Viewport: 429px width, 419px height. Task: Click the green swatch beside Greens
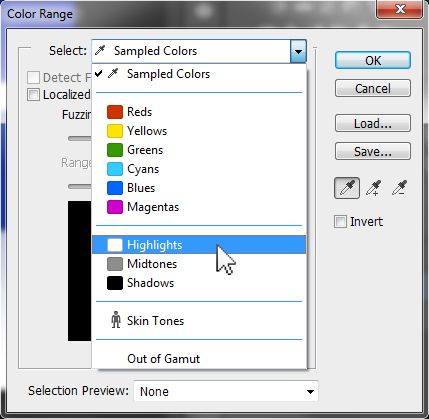(115, 150)
